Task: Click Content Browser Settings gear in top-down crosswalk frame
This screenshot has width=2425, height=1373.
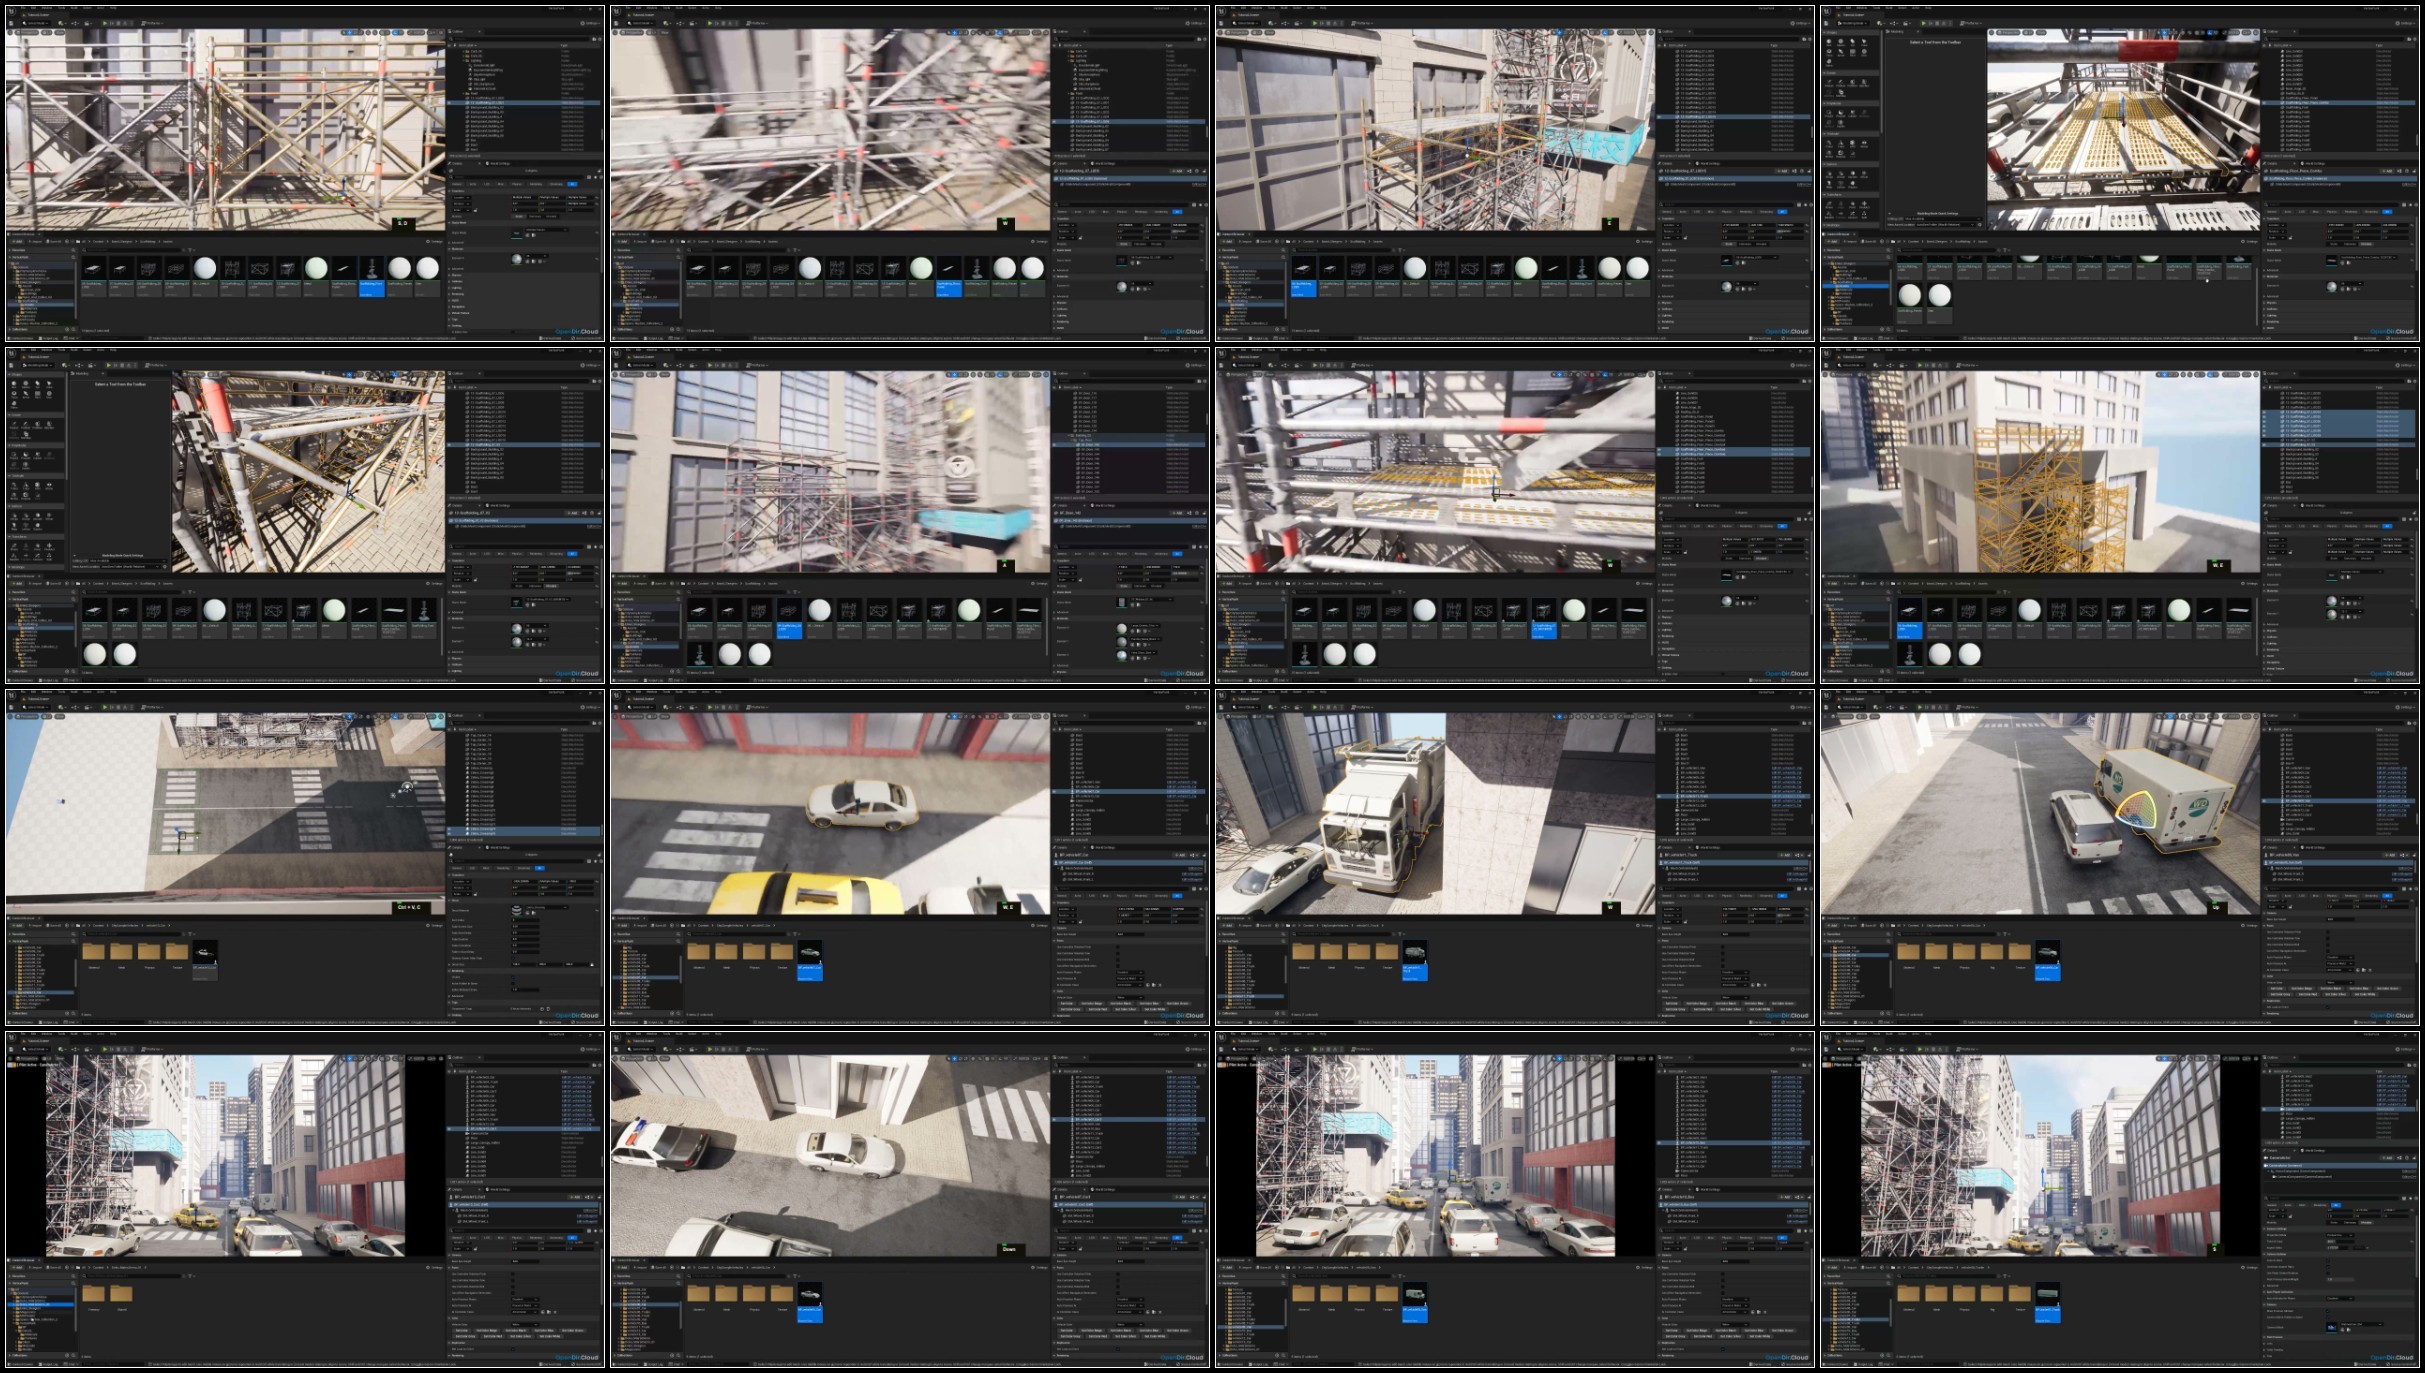Action: pos(429,926)
